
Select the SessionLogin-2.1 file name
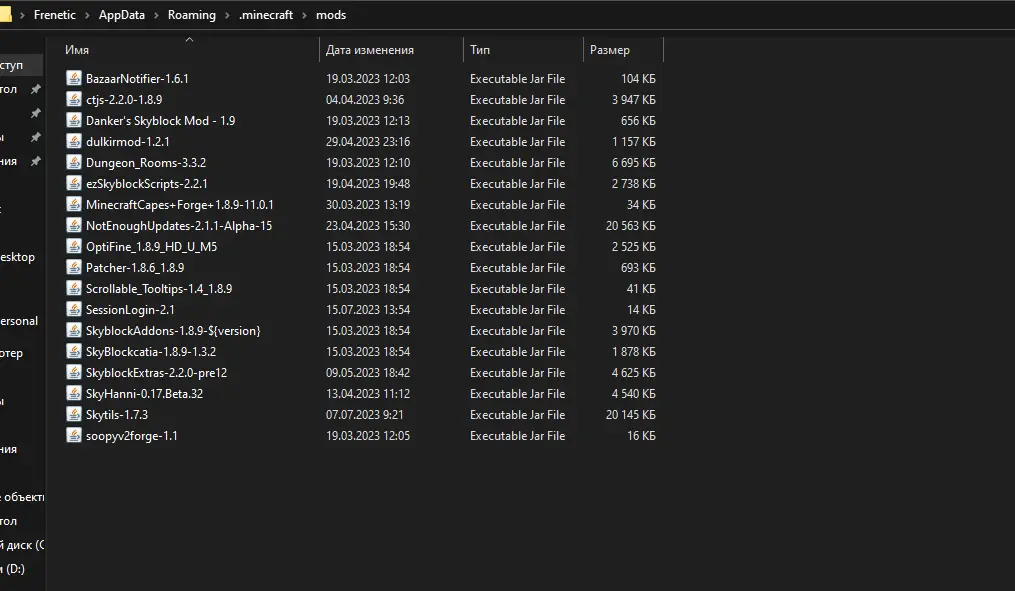tap(130, 310)
